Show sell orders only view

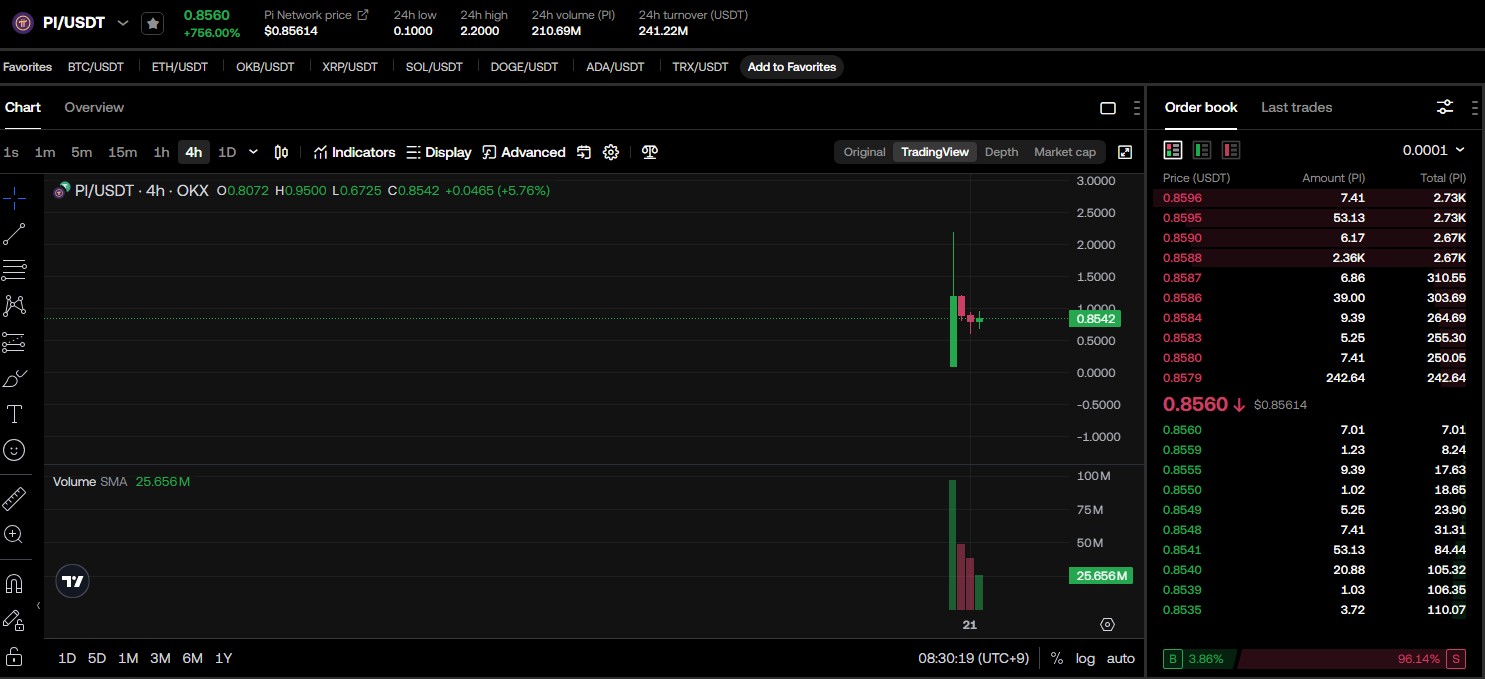click(1231, 150)
